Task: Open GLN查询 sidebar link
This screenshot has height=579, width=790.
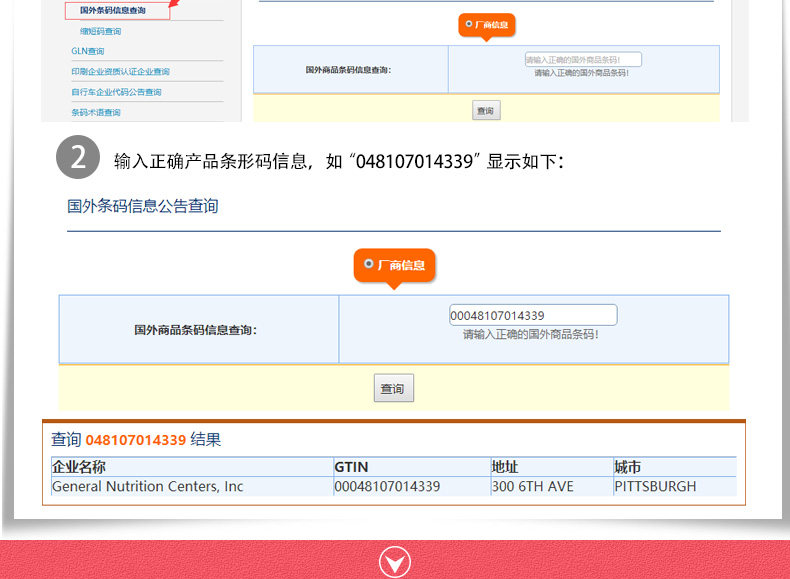Action: tap(88, 51)
